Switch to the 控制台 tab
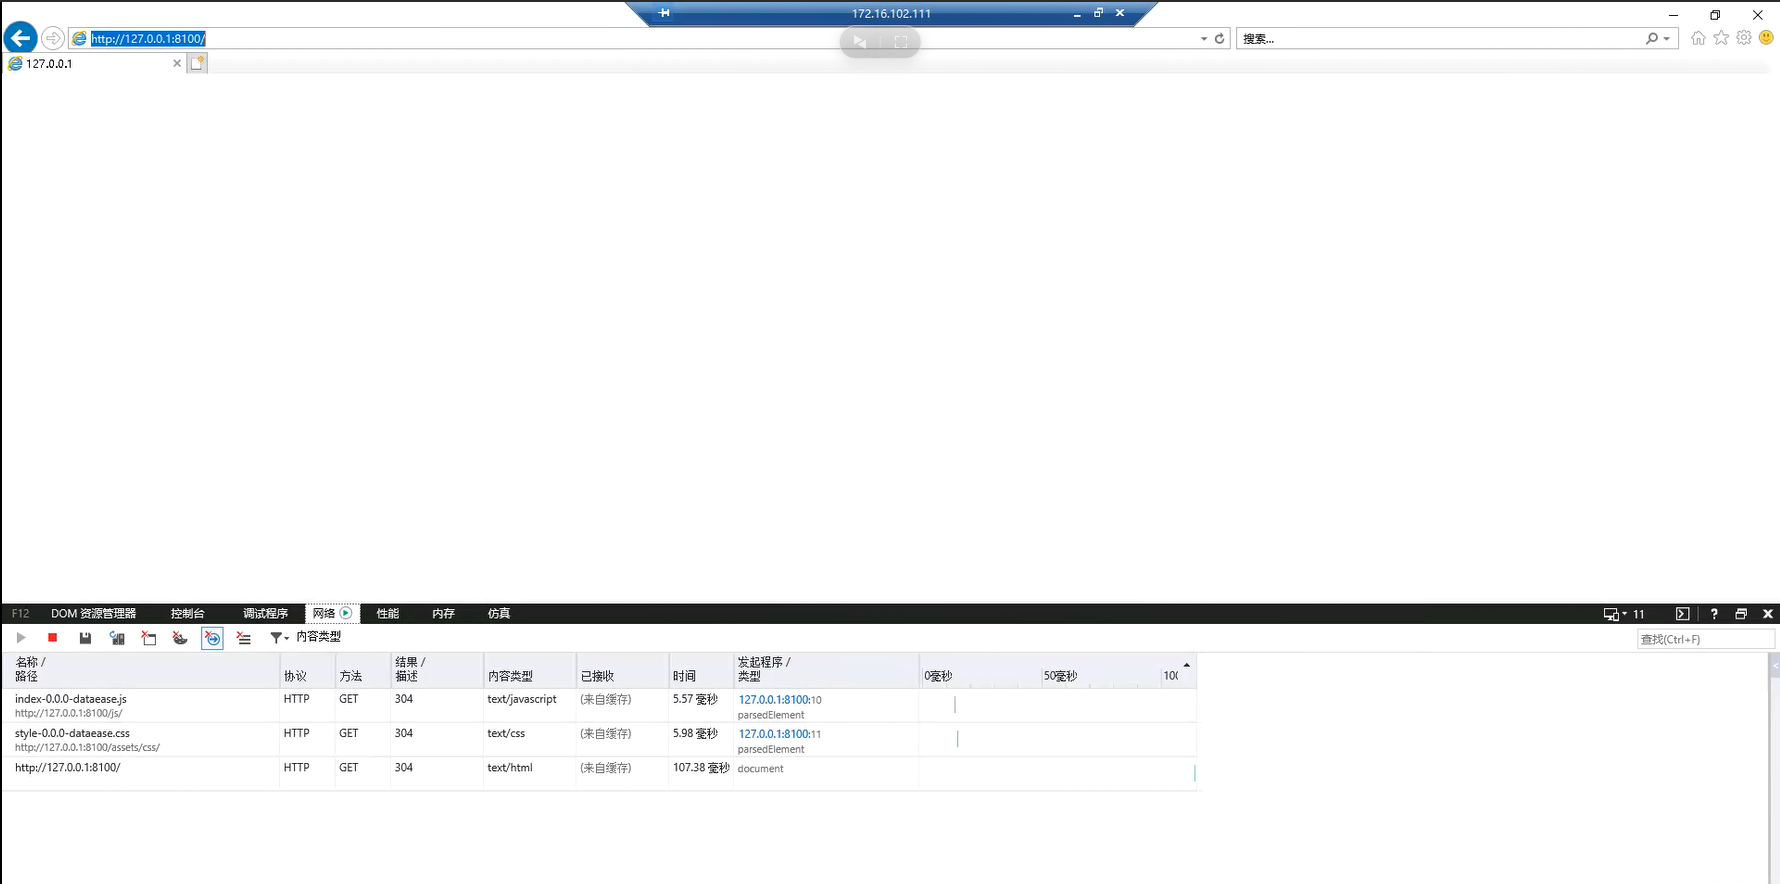Screen dimensions: 1780x884 point(187,614)
